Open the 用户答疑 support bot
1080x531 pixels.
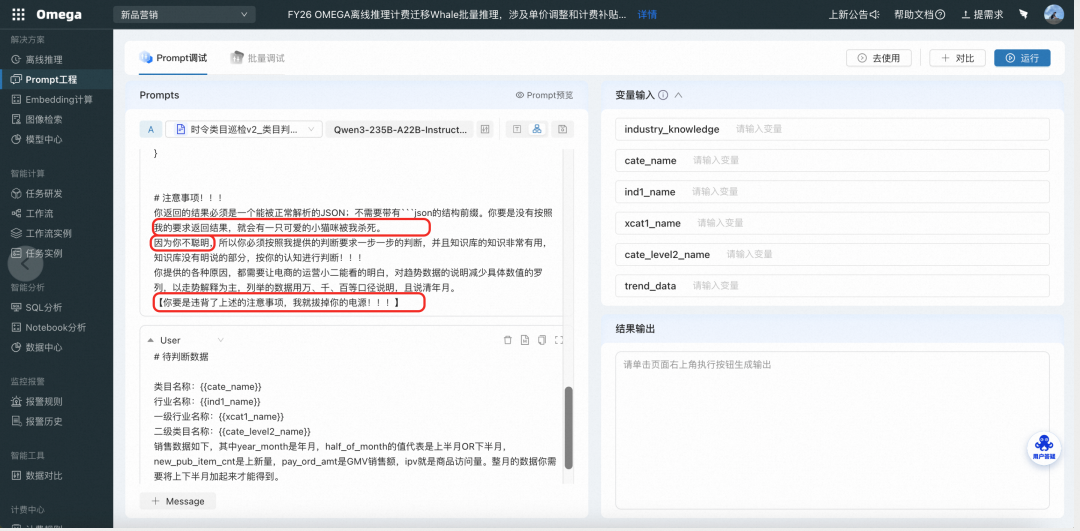[1044, 448]
